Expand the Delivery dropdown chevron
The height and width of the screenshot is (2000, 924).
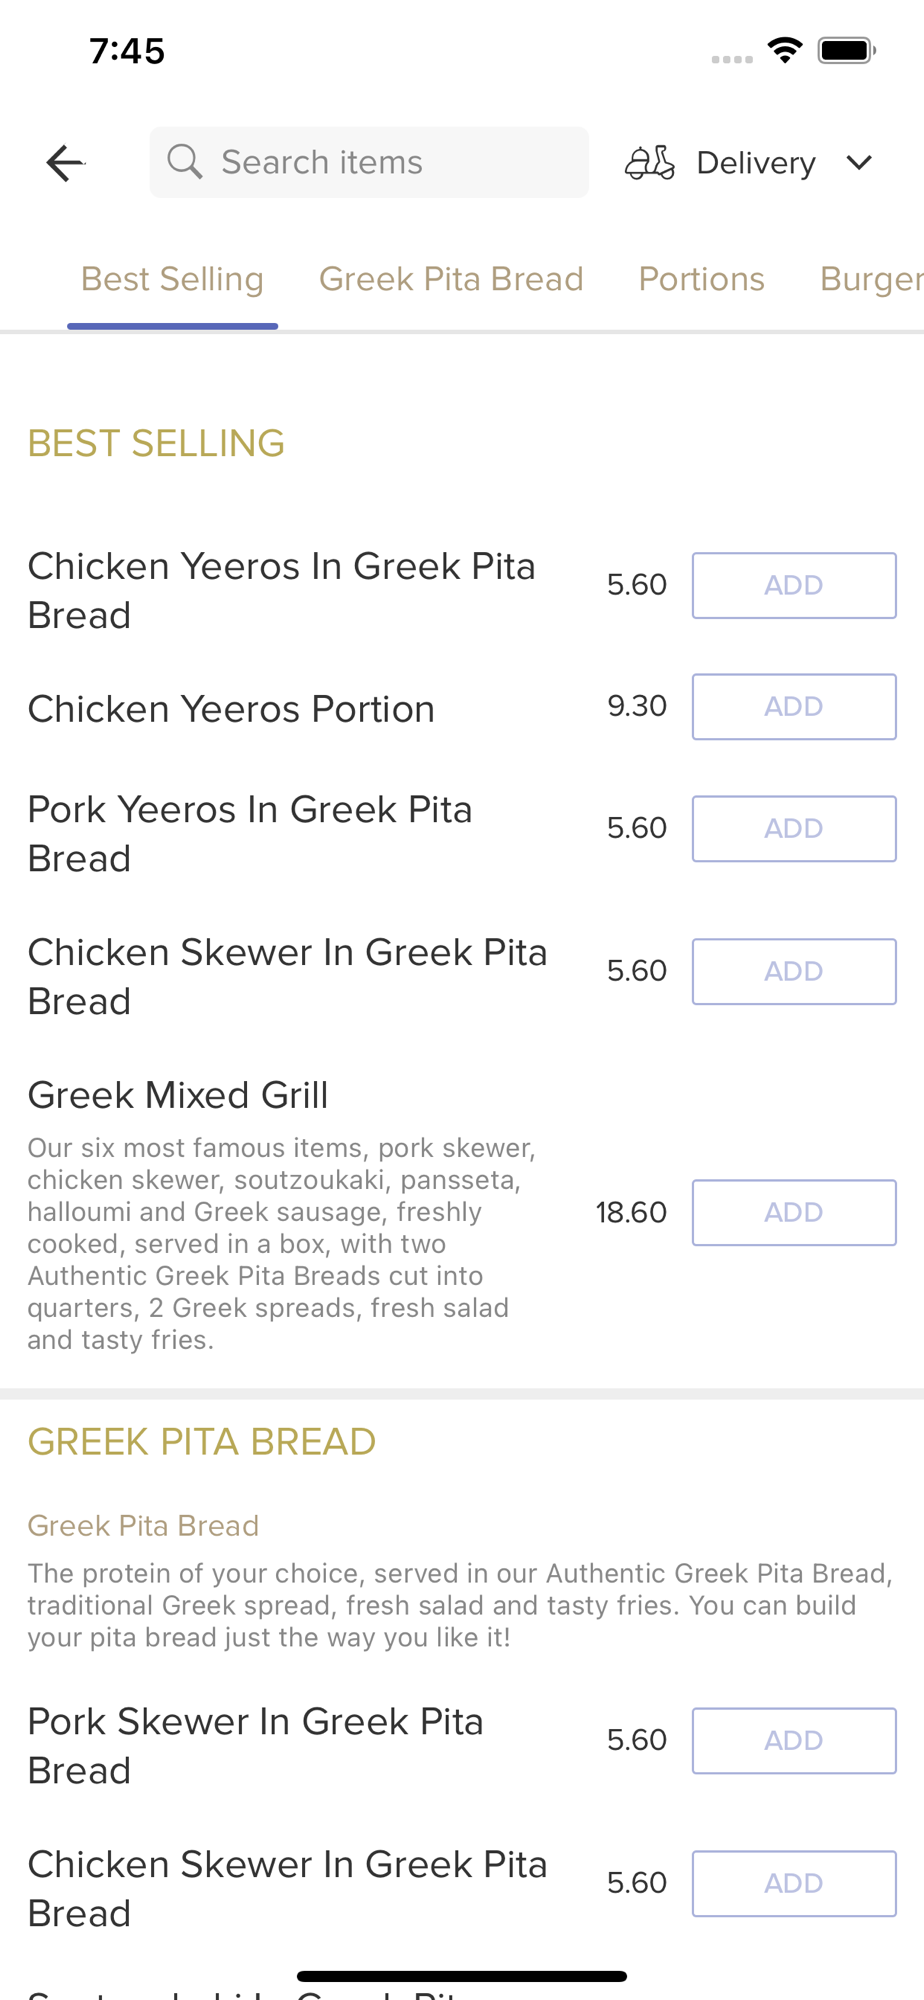click(x=859, y=162)
